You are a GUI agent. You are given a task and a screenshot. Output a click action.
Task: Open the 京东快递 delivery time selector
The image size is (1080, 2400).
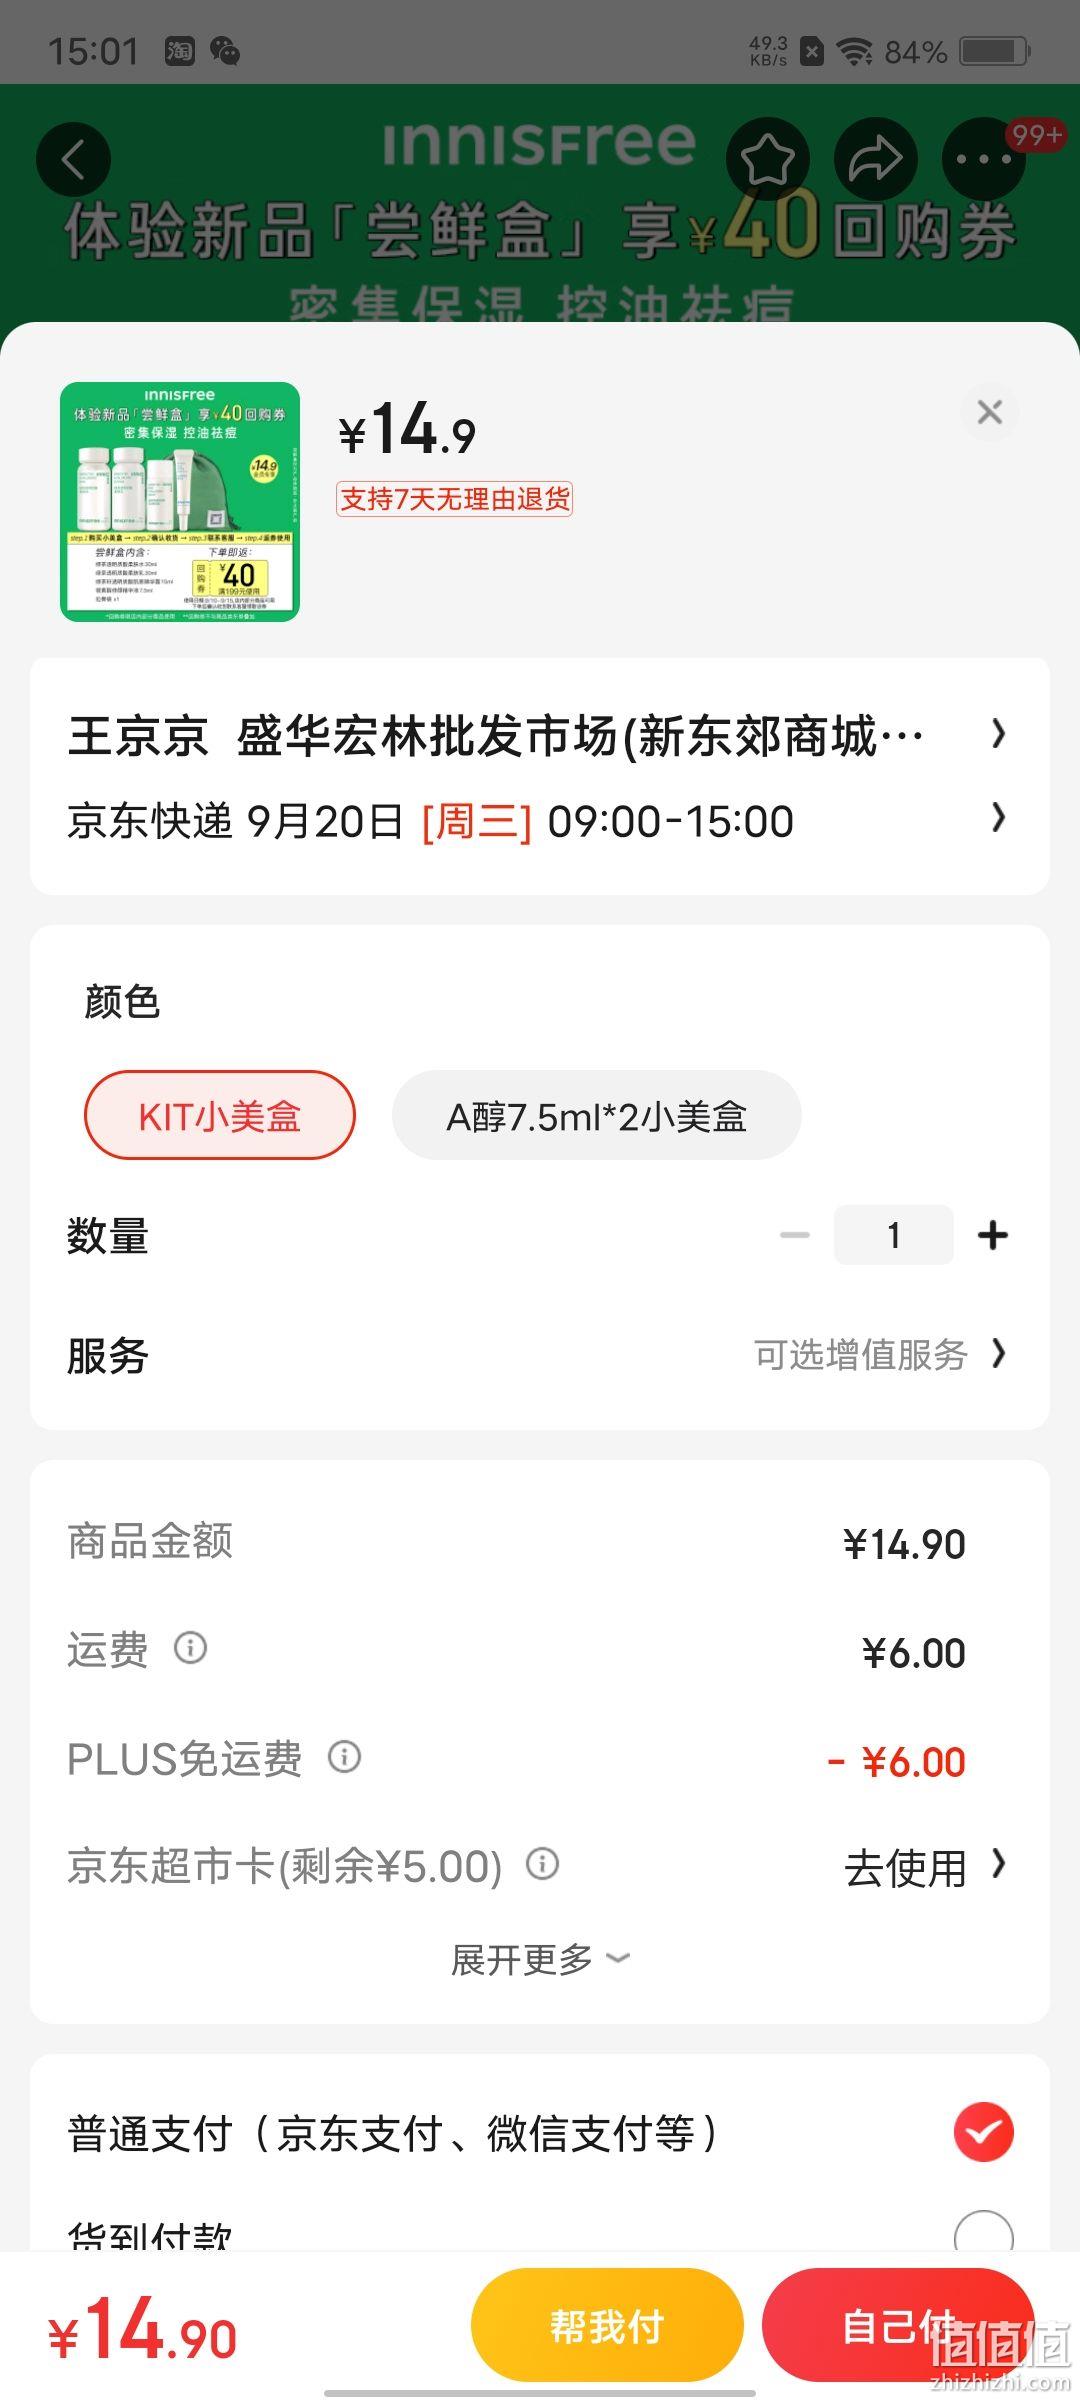coord(540,822)
